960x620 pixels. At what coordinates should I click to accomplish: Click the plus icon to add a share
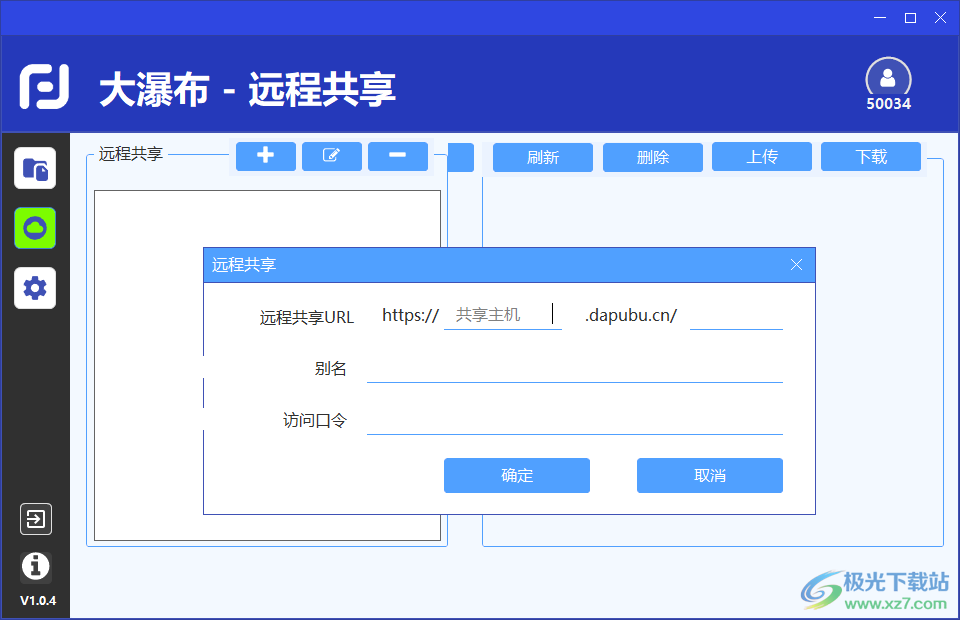pyautogui.click(x=265, y=156)
